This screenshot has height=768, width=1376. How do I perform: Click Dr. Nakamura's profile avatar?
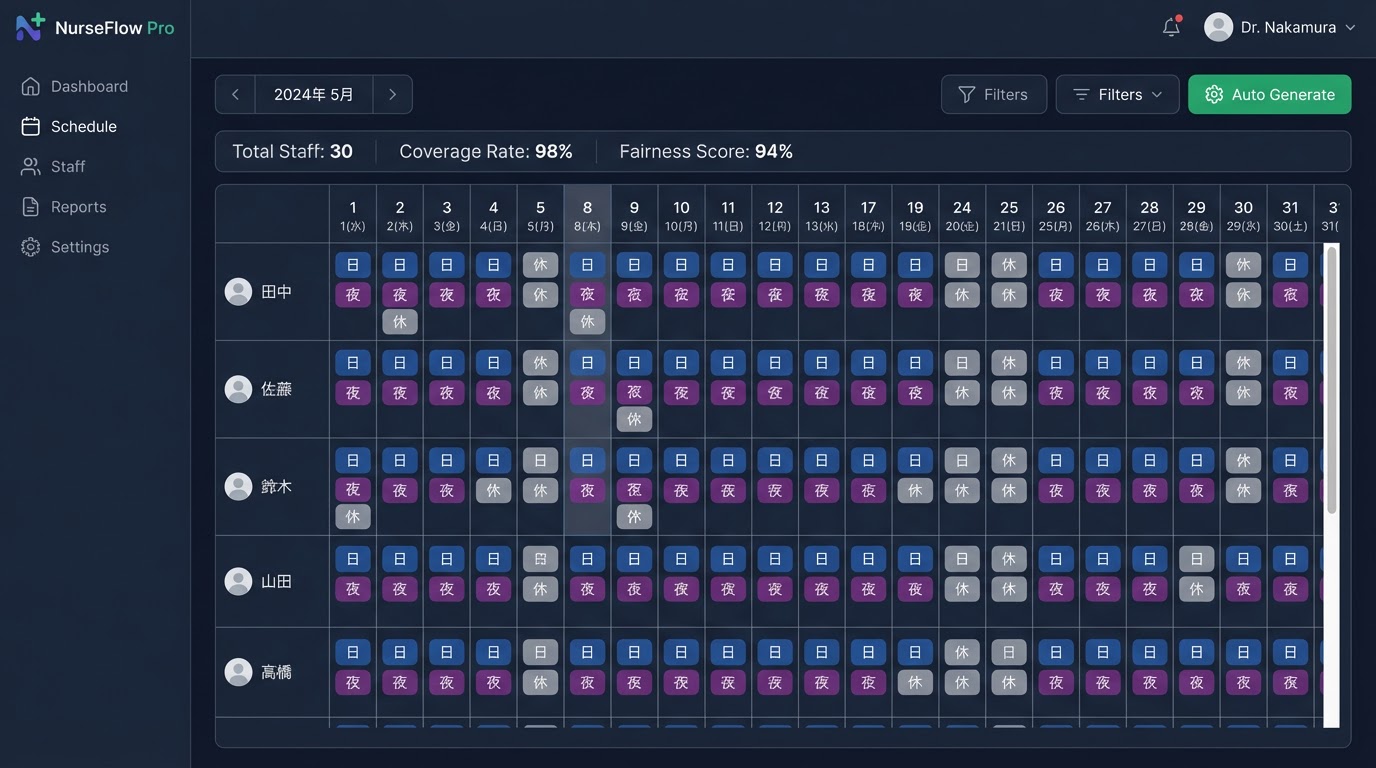(x=1218, y=27)
